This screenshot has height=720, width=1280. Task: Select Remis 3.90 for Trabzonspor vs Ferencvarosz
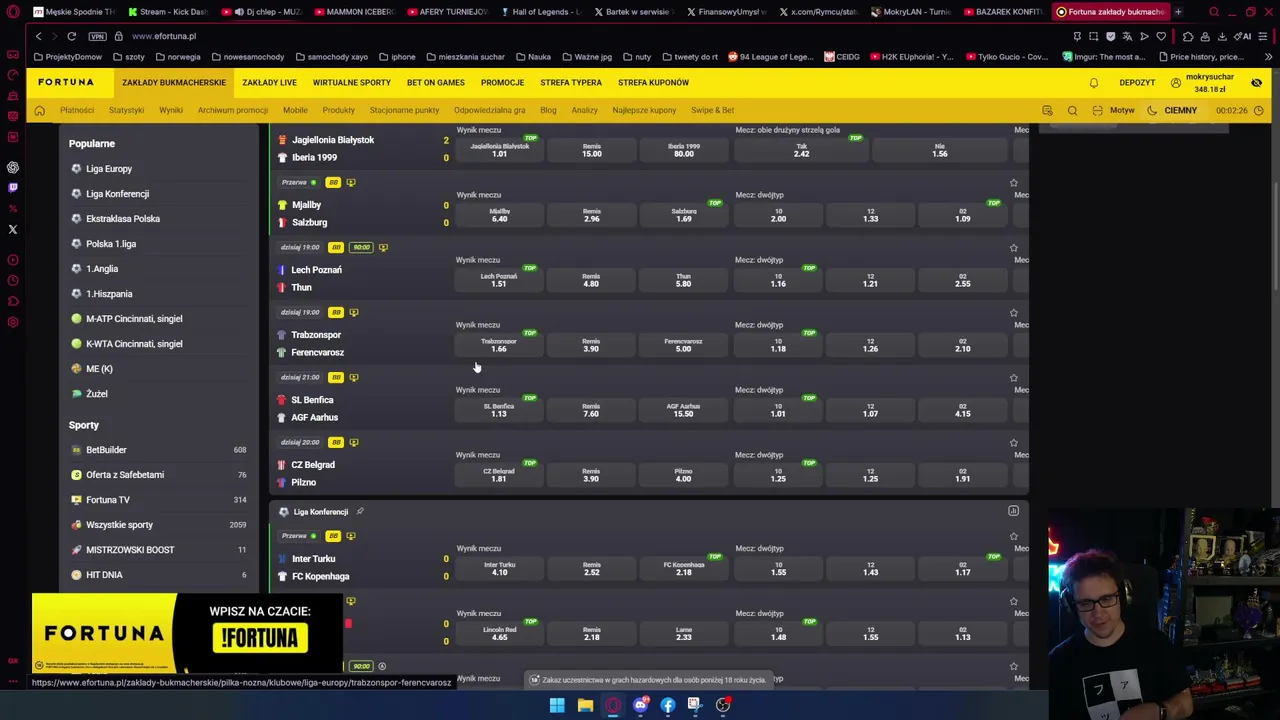pos(591,345)
